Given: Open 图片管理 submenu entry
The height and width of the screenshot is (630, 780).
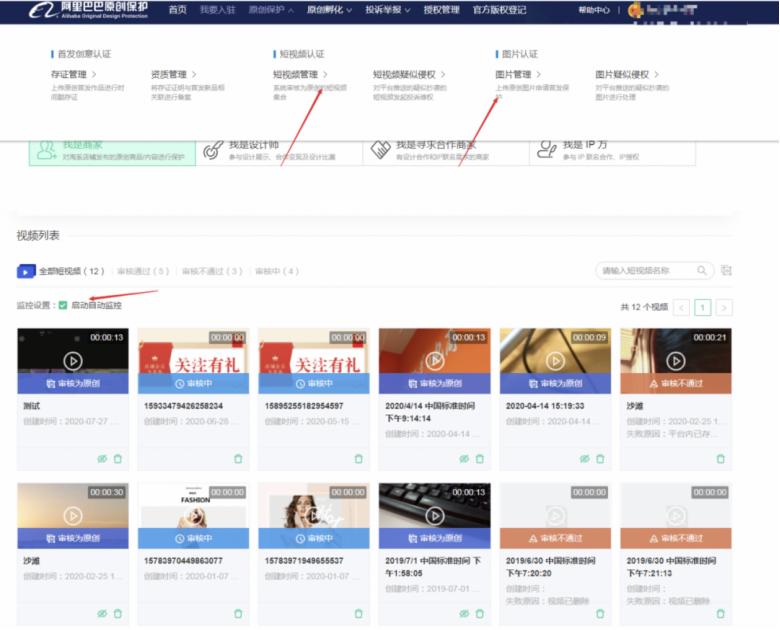Looking at the screenshot, I should click(x=518, y=74).
